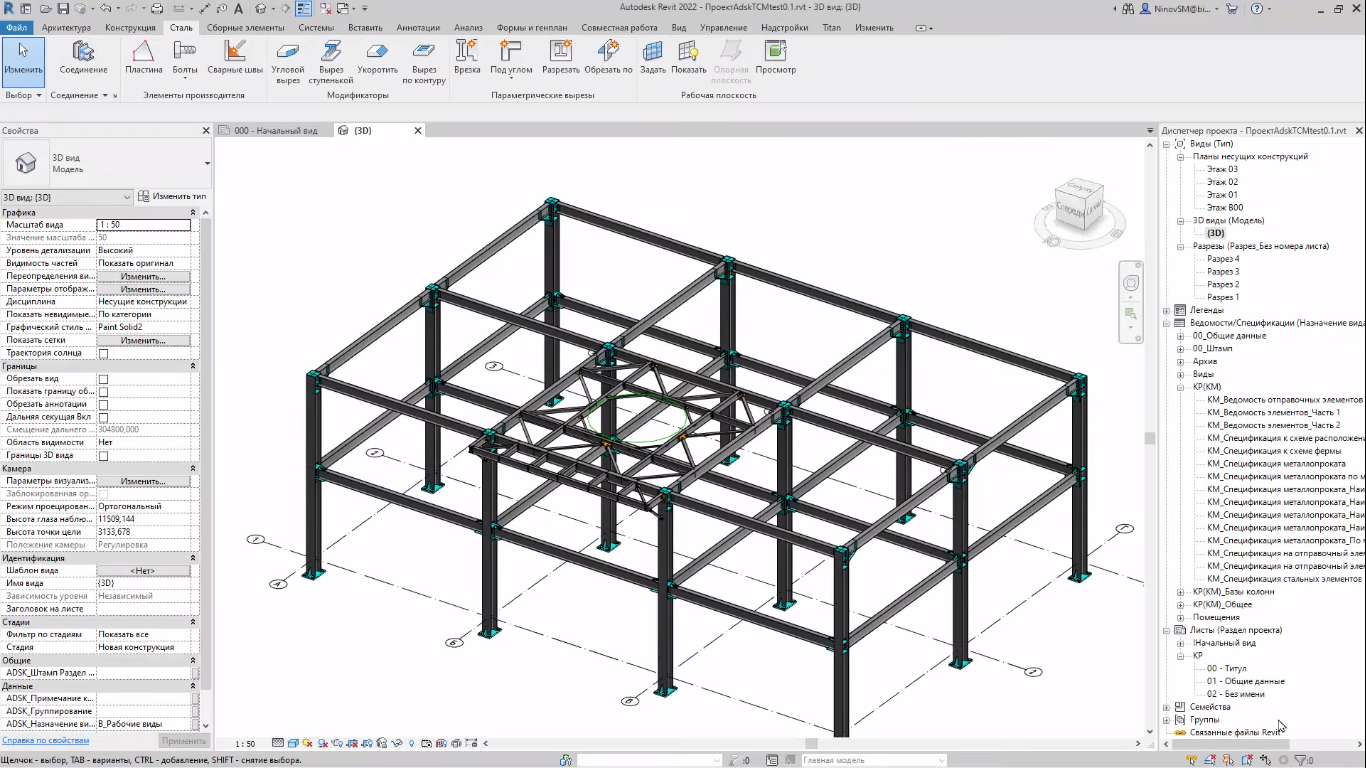
Task: Click the Укоротить shorten tool
Action: coord(378,58)
